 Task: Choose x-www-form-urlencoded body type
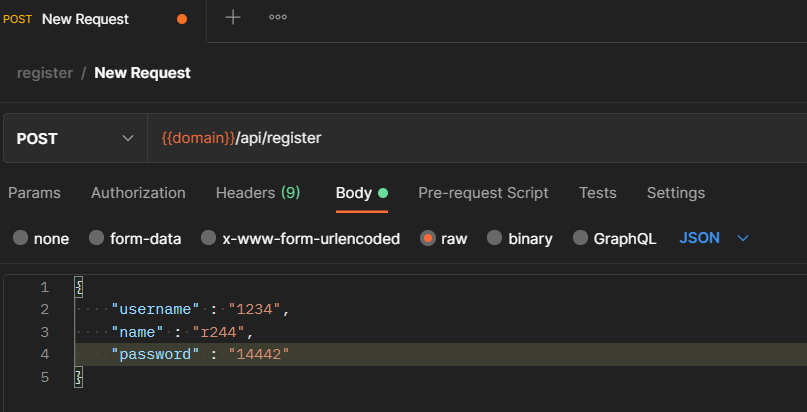209,239
